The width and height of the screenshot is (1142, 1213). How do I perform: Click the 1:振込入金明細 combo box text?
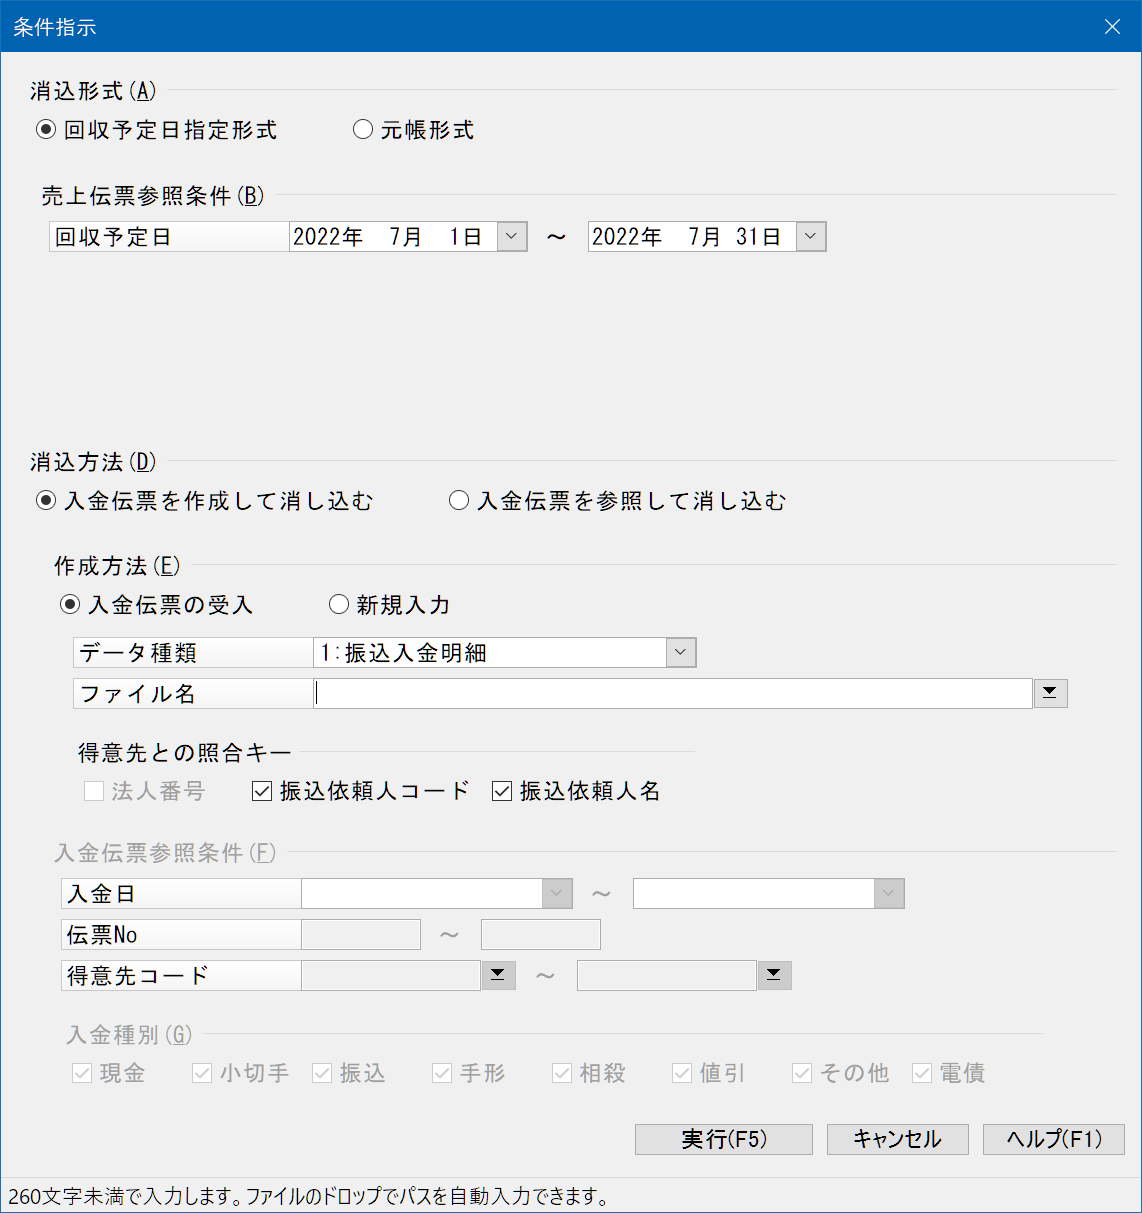point(489,653)
